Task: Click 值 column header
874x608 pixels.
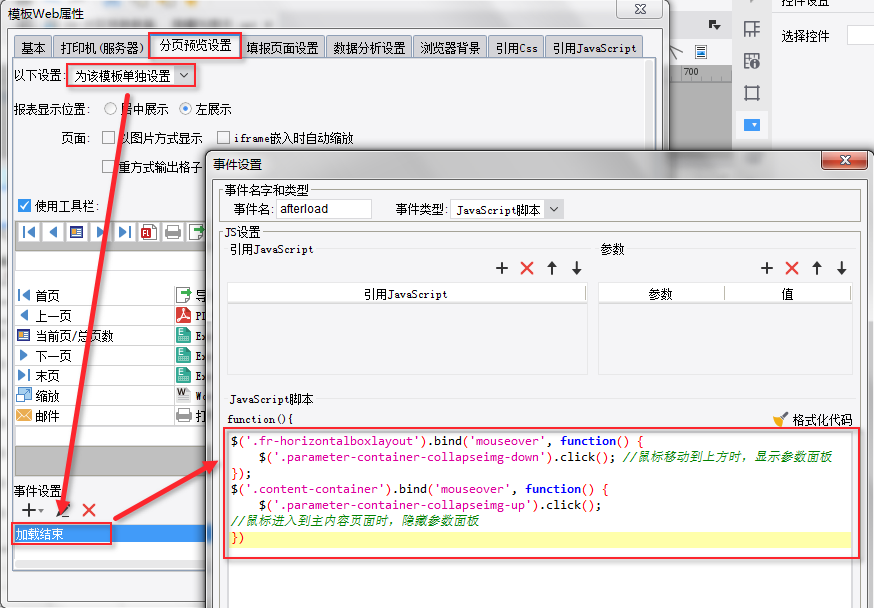Action: 787,294
